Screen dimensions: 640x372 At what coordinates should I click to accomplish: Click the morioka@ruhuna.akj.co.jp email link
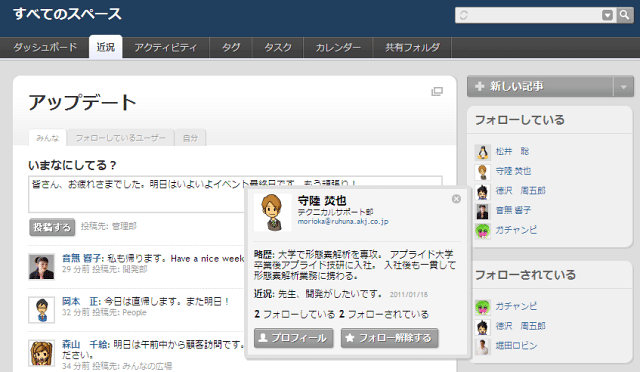coord(343,222)
